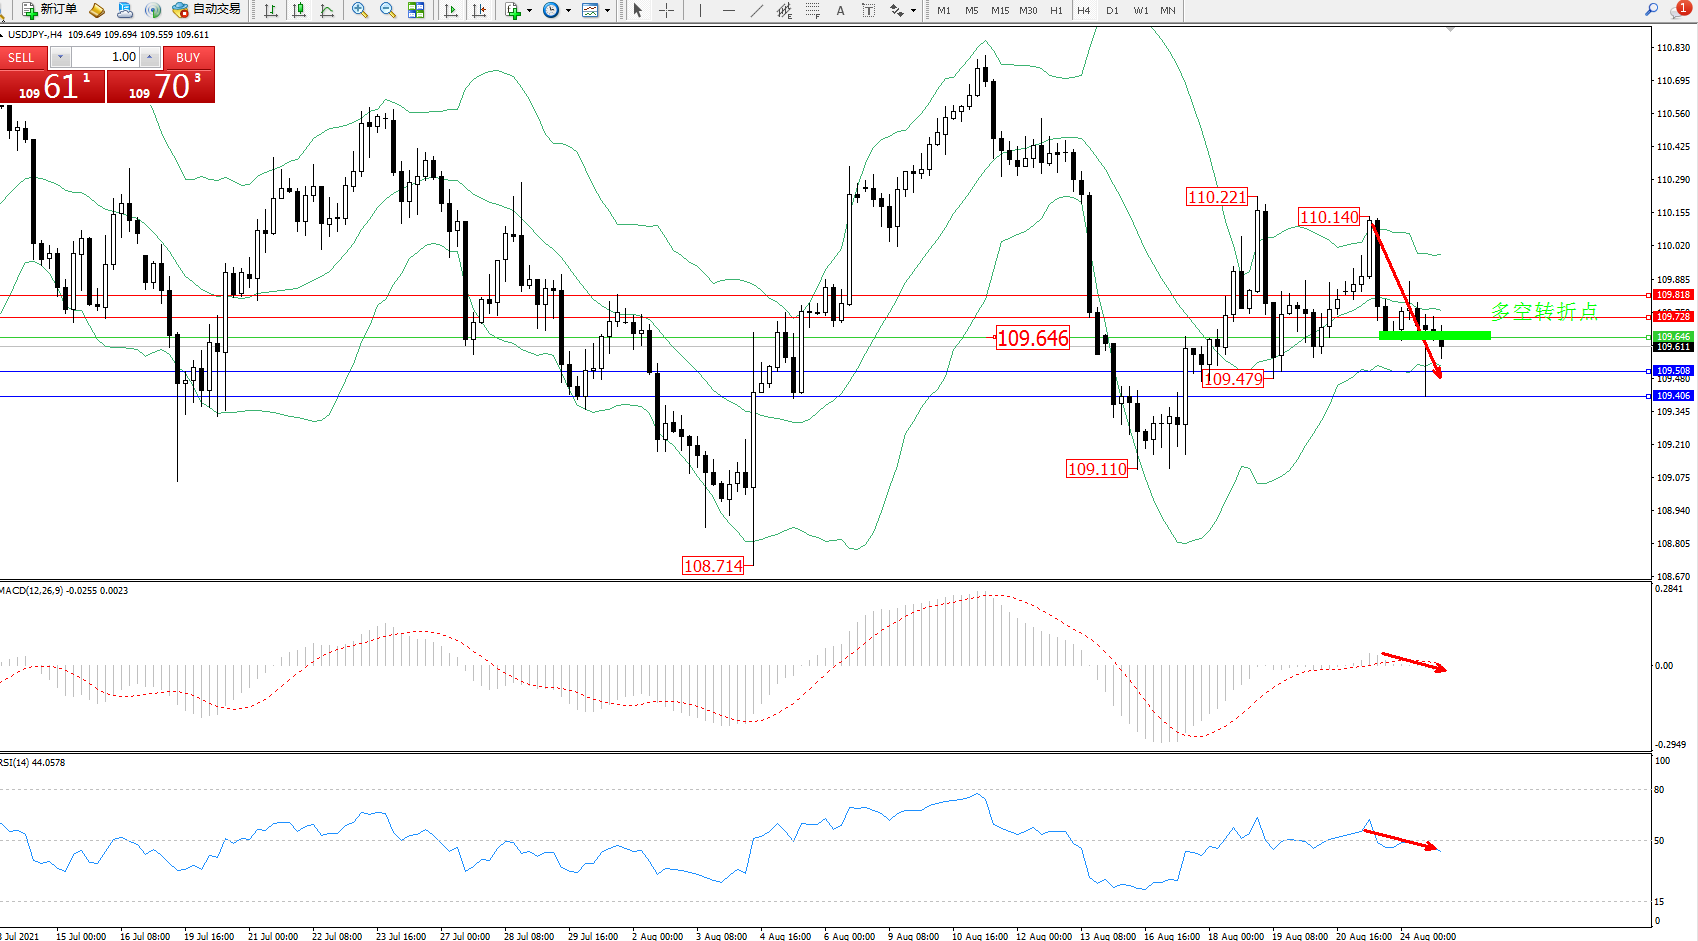Viewport: 1698px width, 941px height.
Task: Switch to the D1 timeframe
Action: point(1112,10)
